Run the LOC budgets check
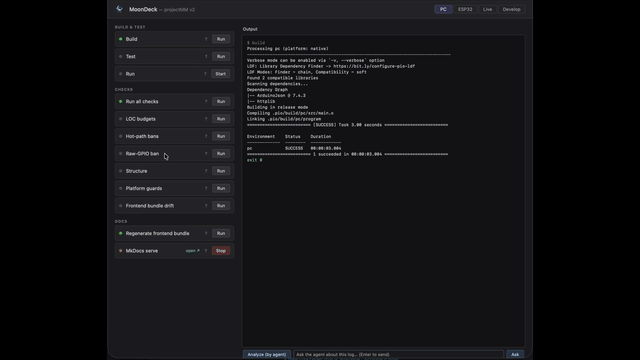 click(221, 119)
